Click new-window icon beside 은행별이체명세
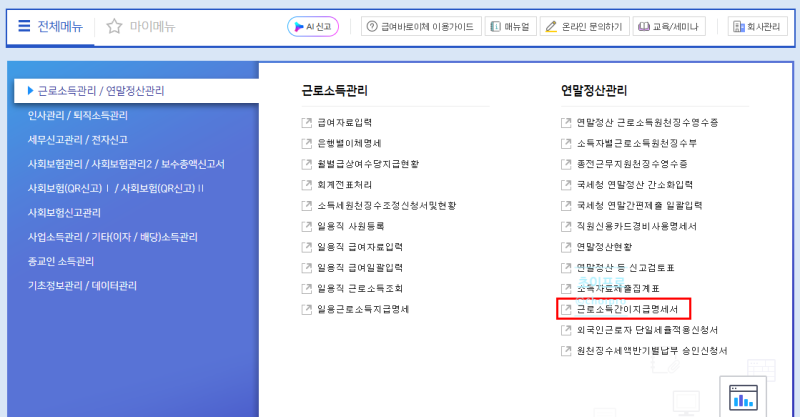 pos(307,143)
